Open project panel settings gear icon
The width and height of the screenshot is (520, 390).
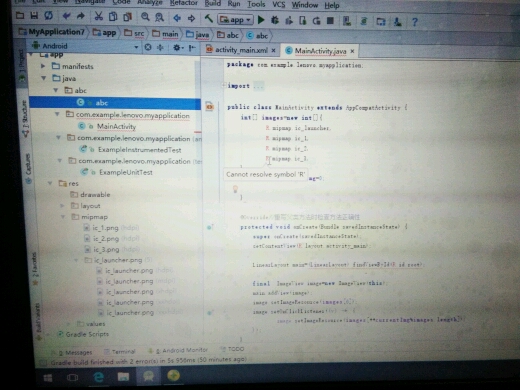[x=177, y=48]
